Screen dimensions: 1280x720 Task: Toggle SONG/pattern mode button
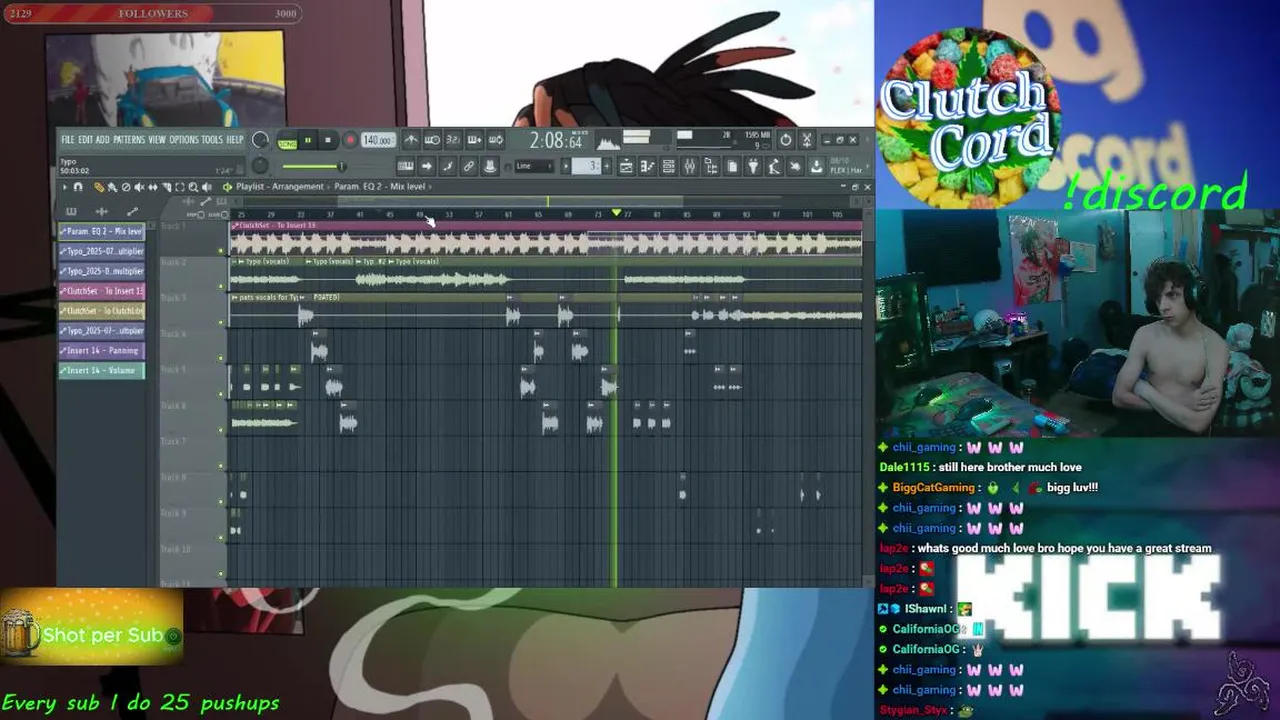pos(287,142)
